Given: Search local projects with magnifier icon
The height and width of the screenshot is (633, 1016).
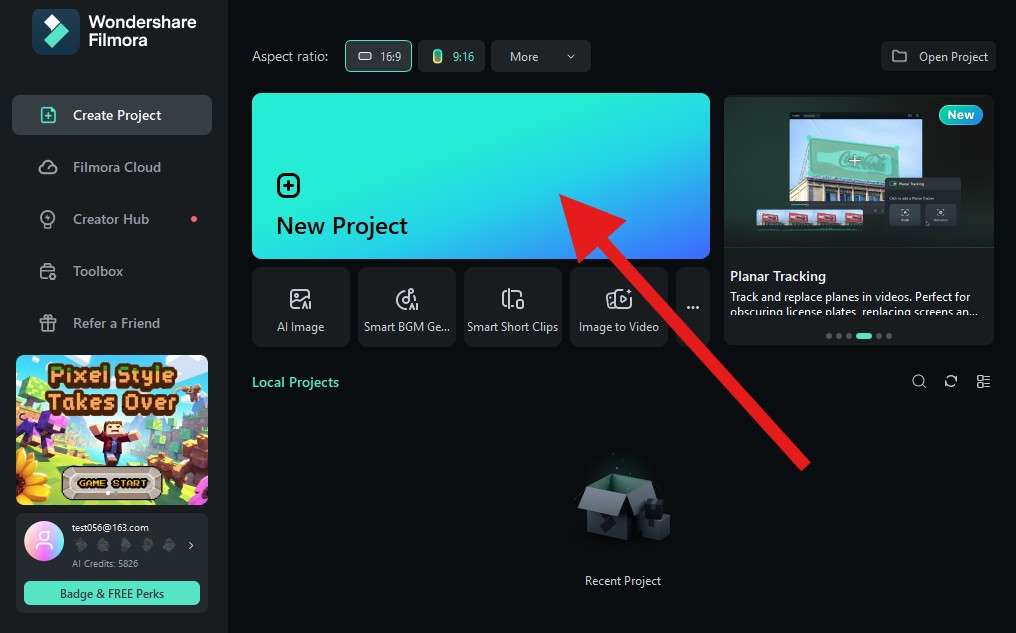Looking at the screenshot, I should click(x=919, y=382).
